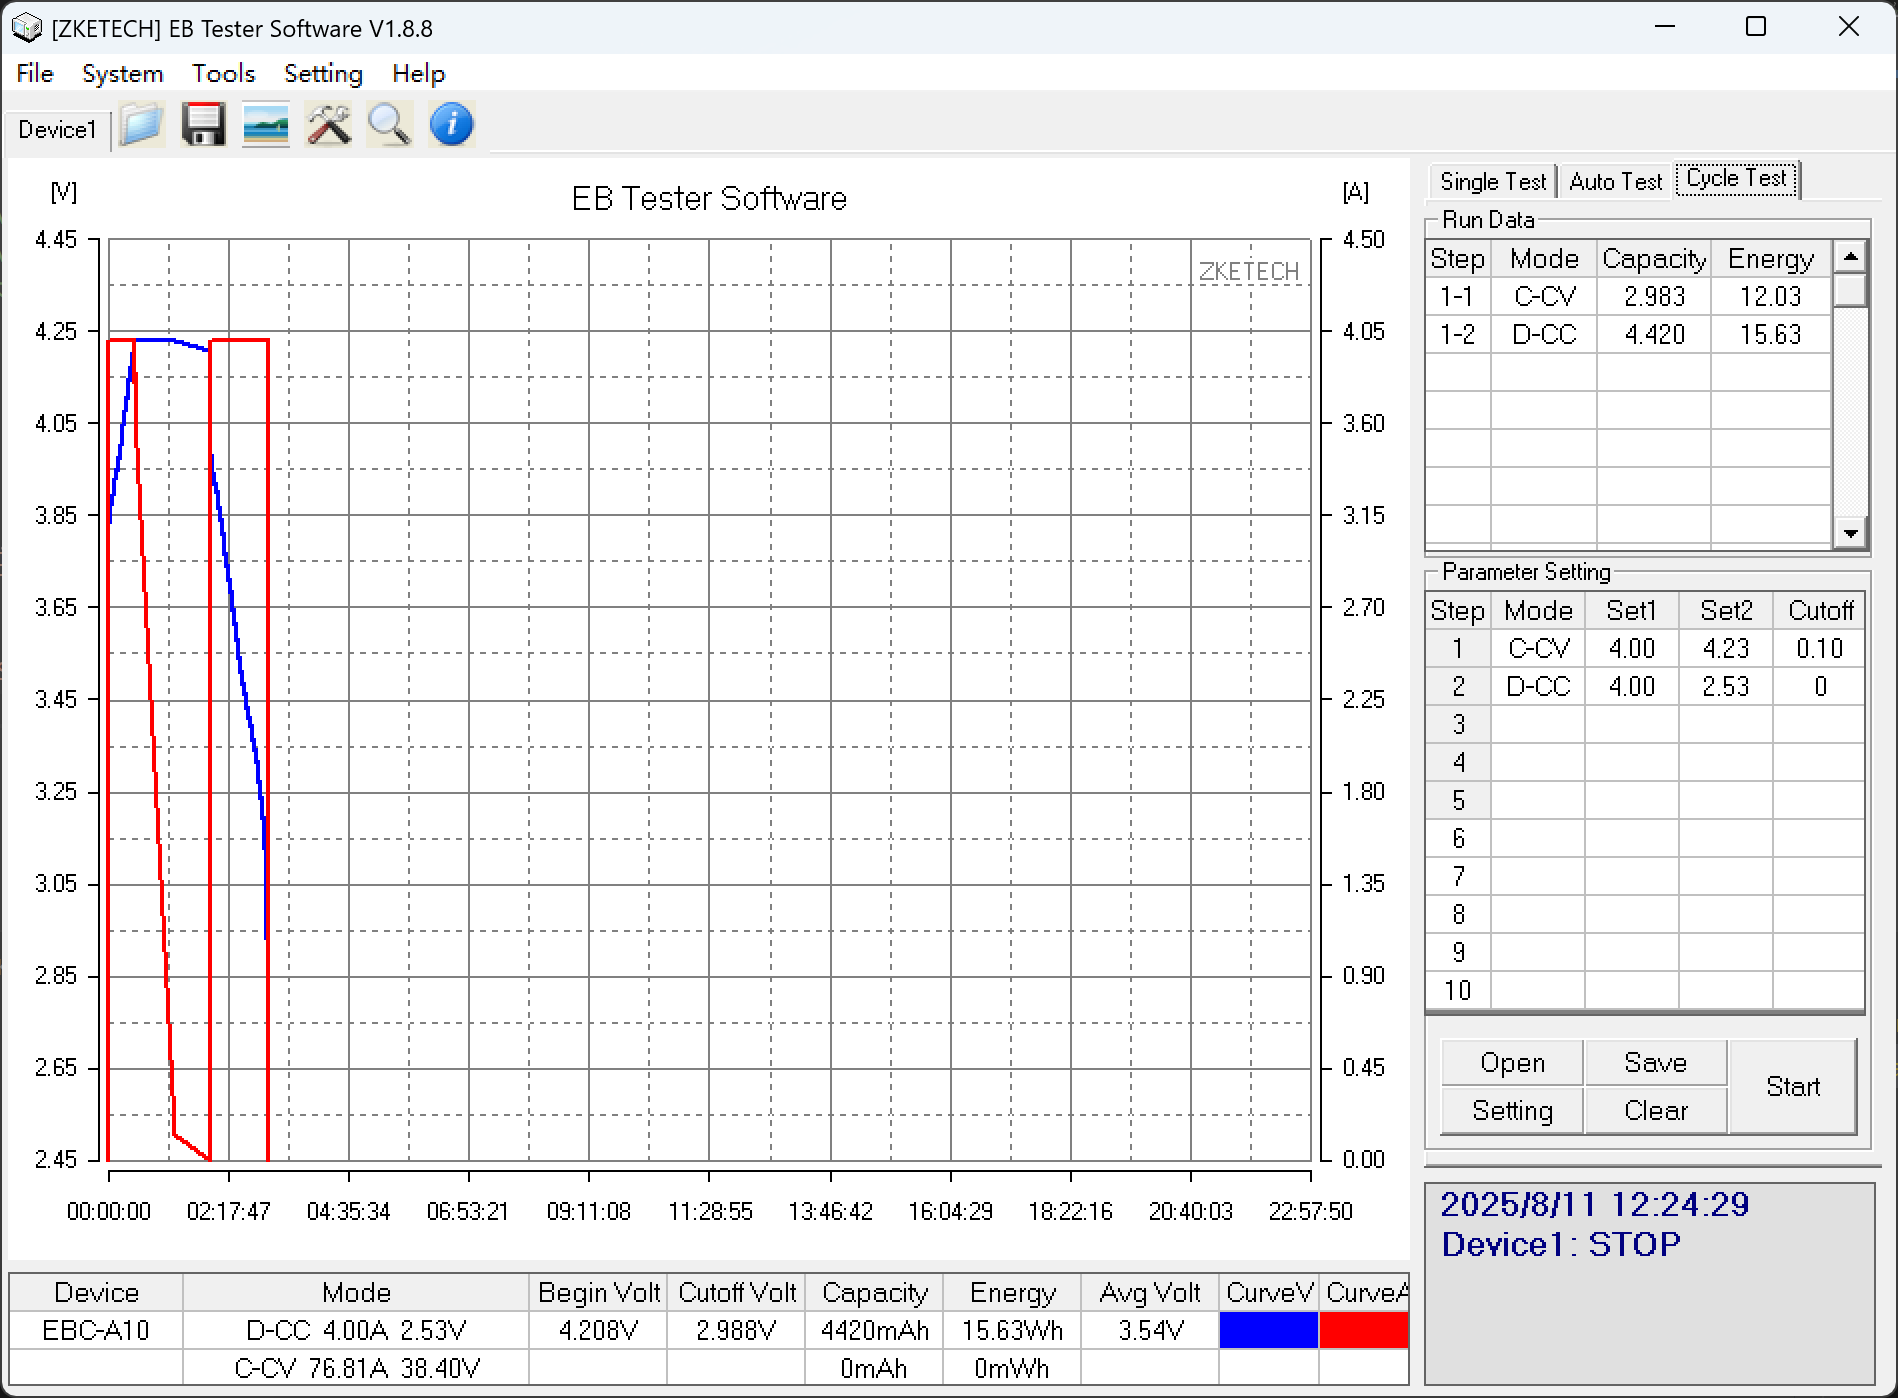Image resolution: width=1898 pixels, height=1398 pixels.
Task: Switch to the Single Test tab
Action: coord(1493,182)
